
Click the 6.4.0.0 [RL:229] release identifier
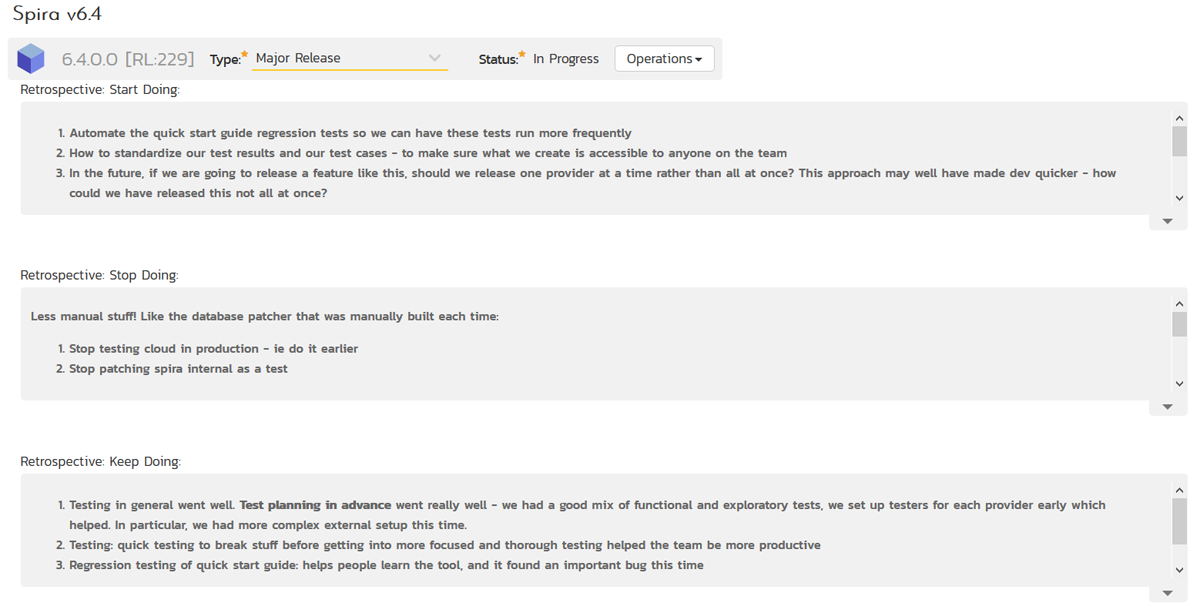(128, 59)
